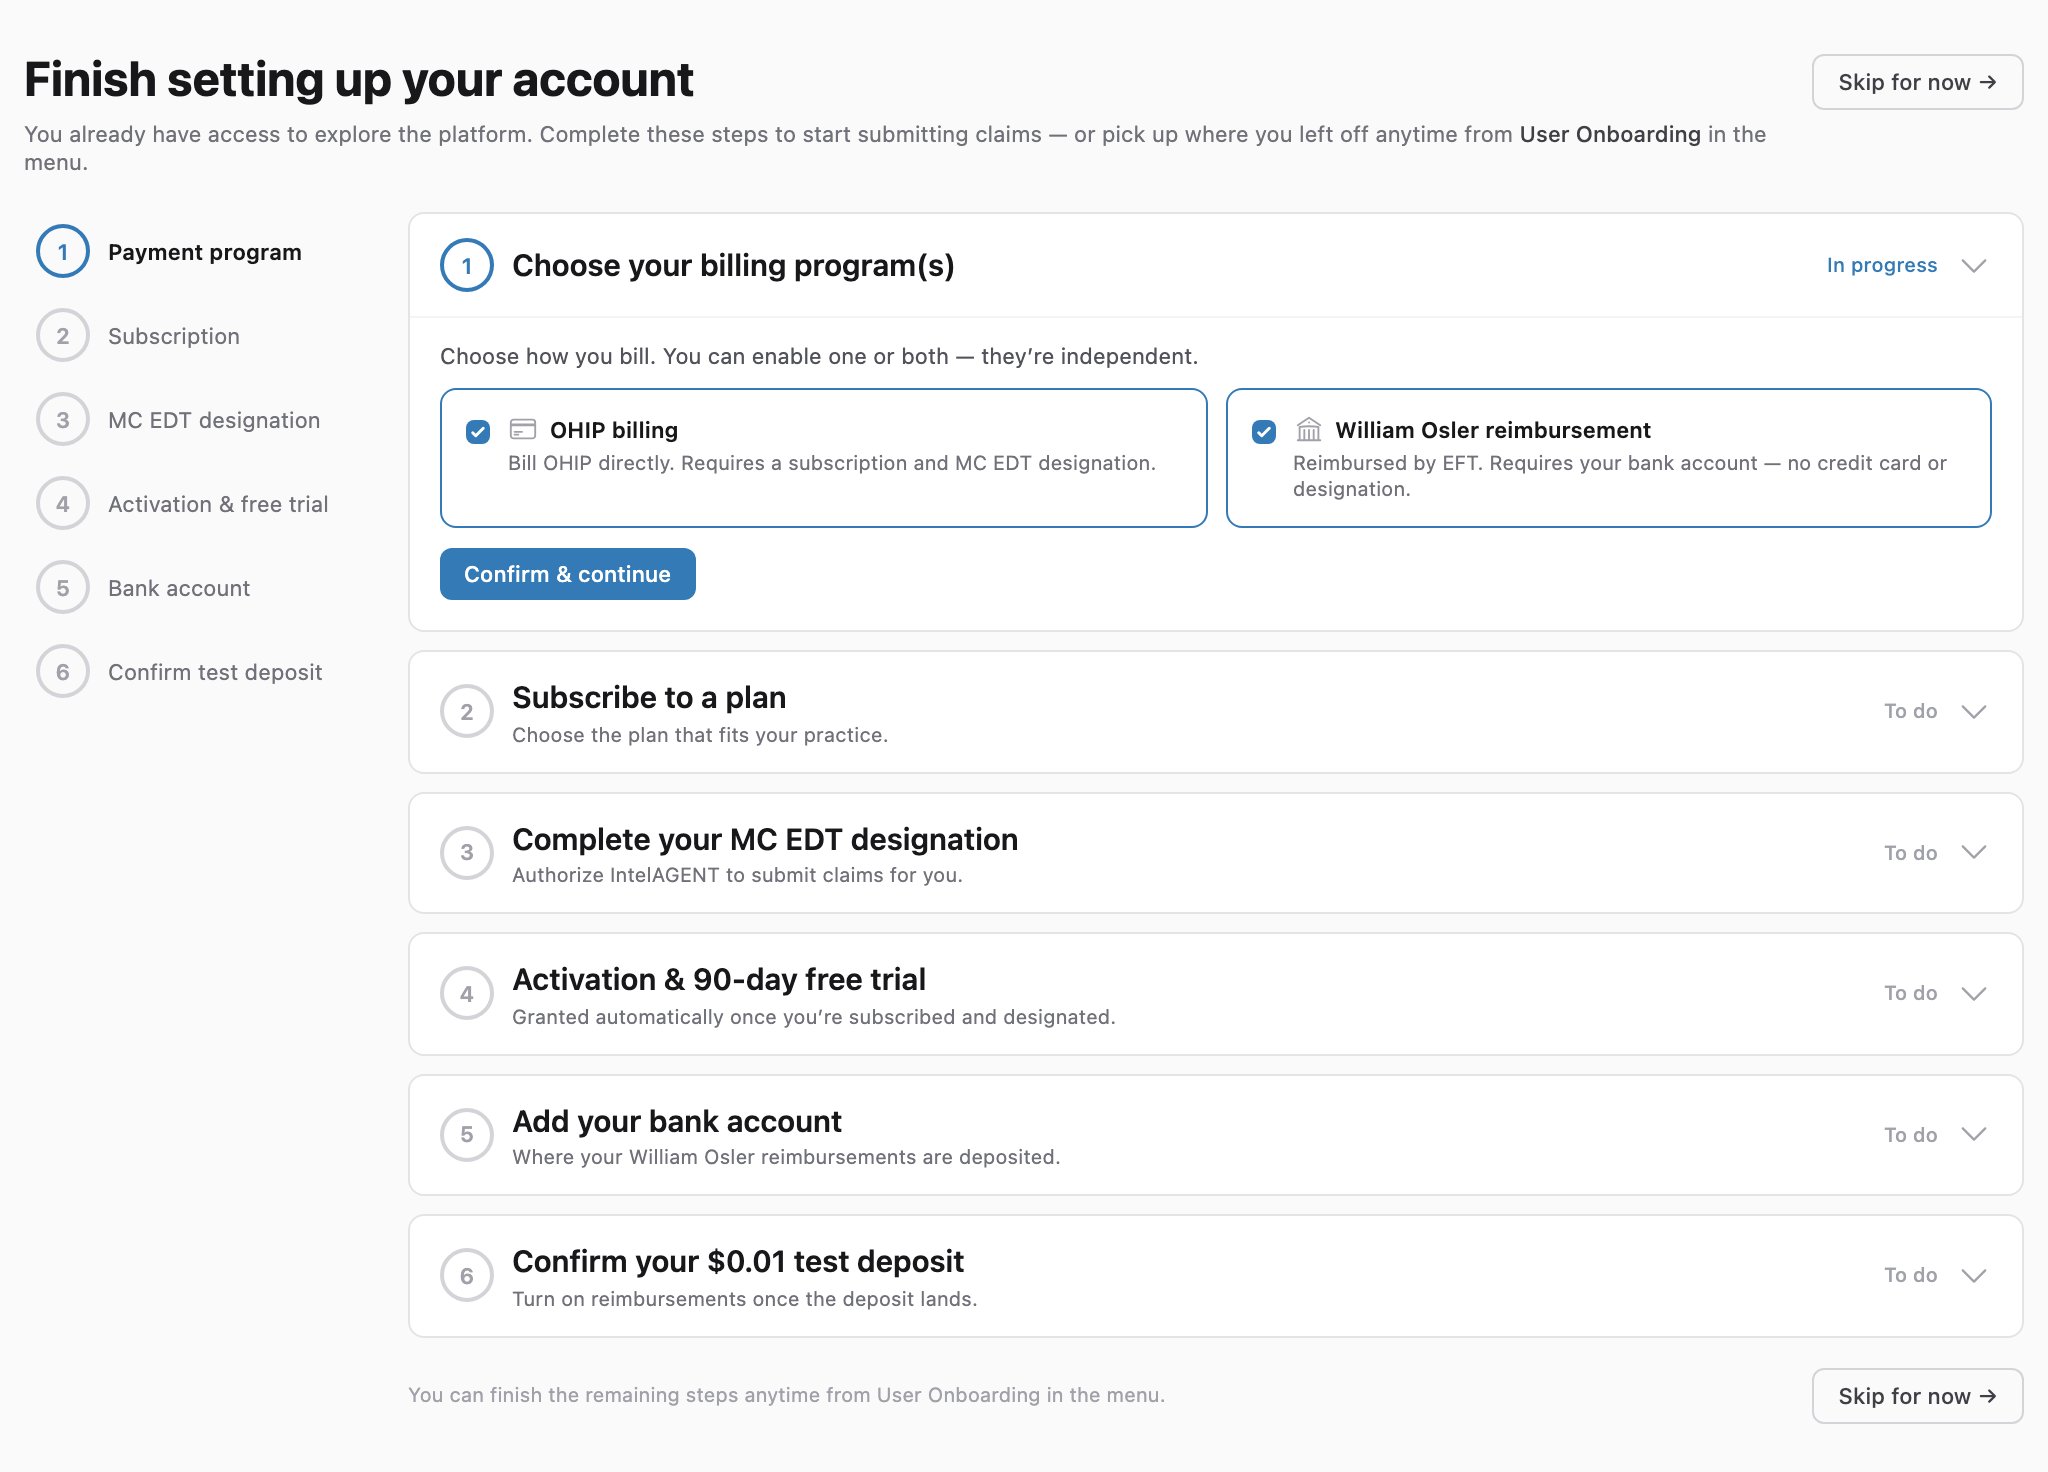Open Activation & free trial sidebar step
This screenshot has width=2048, height=1472.
[218, 504]
